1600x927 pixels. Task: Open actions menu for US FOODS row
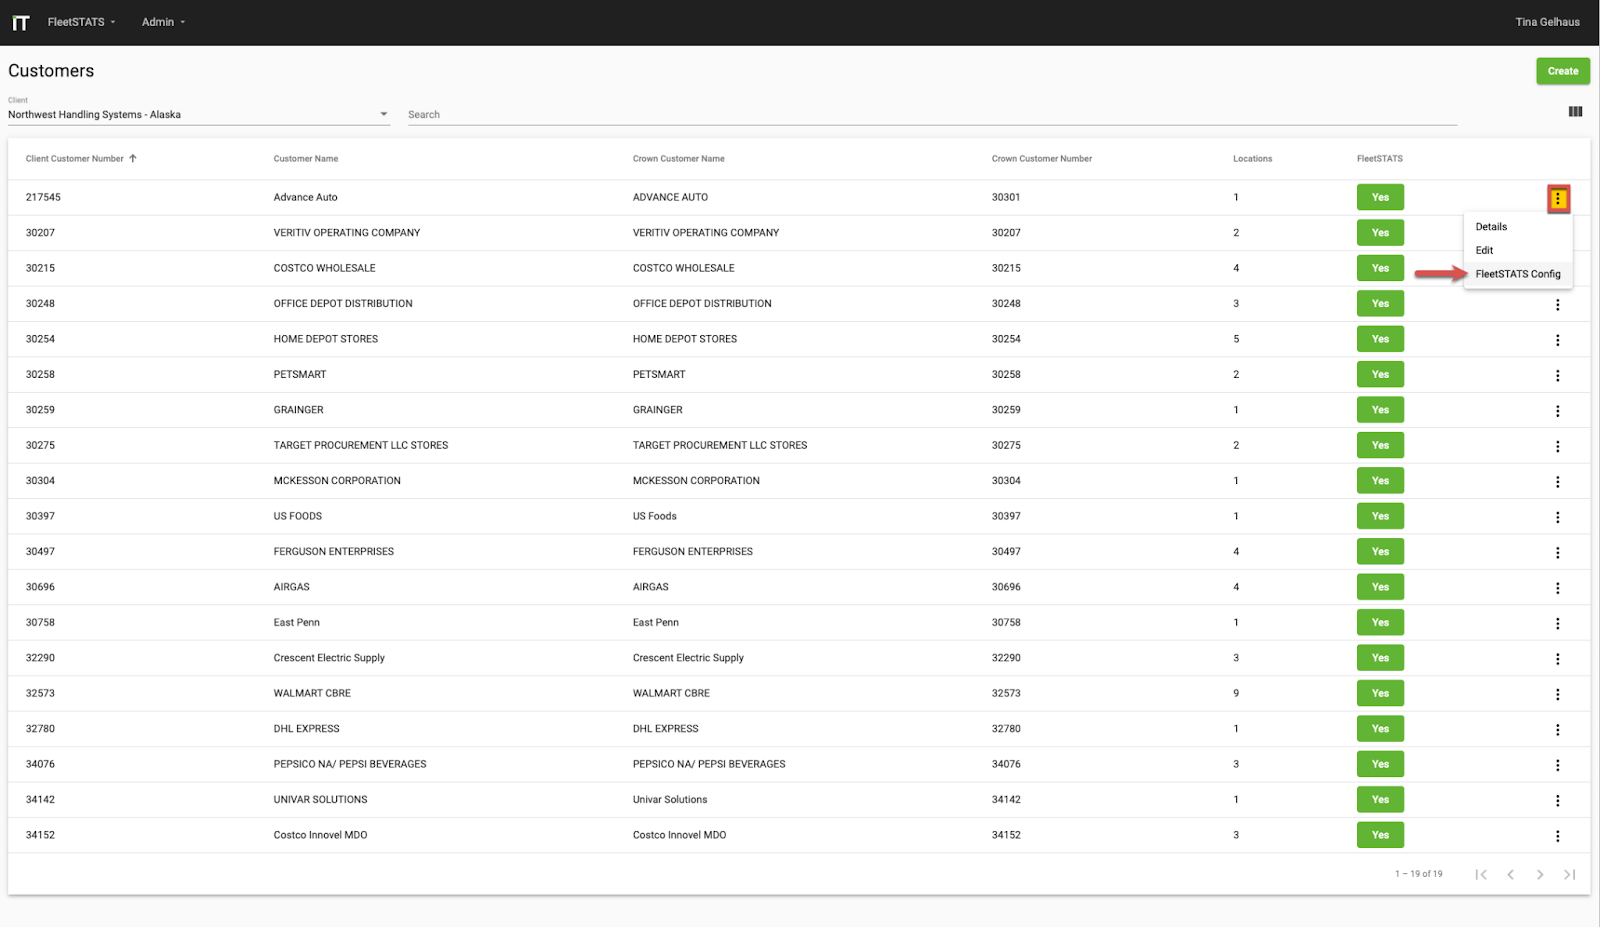coord(1557,518)
